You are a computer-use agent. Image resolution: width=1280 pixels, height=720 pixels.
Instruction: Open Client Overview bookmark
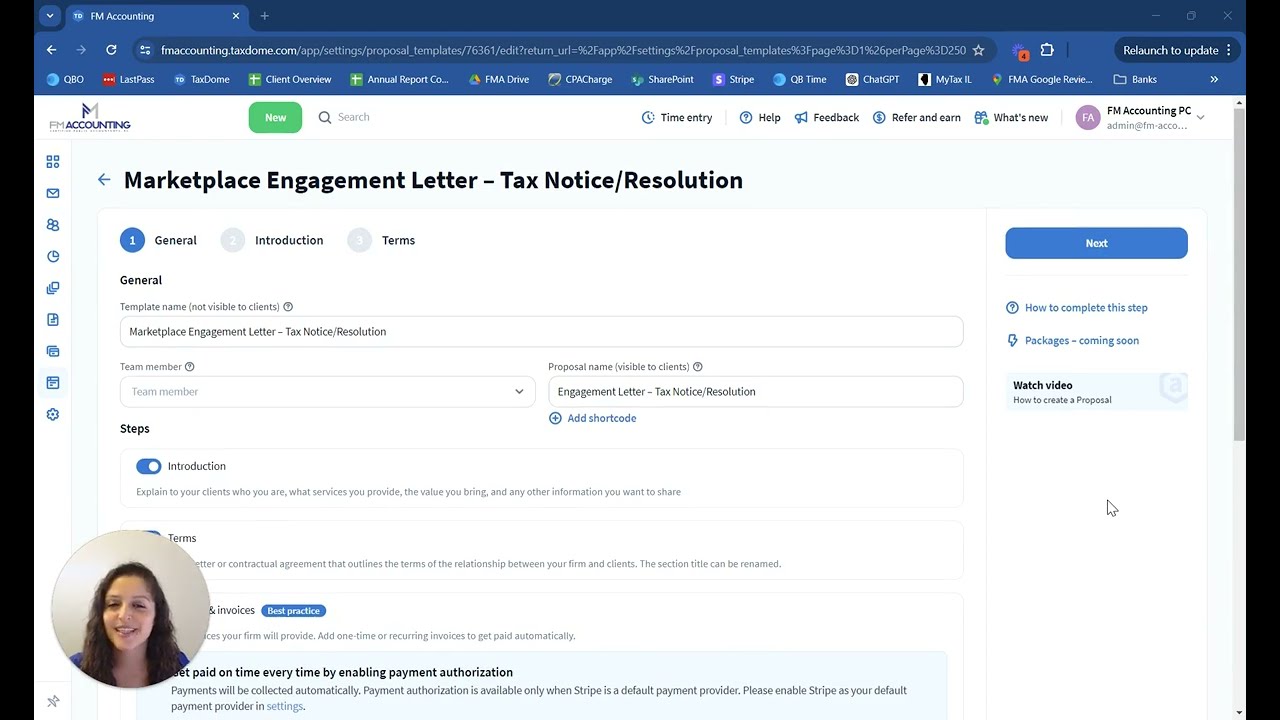point(289,79)
